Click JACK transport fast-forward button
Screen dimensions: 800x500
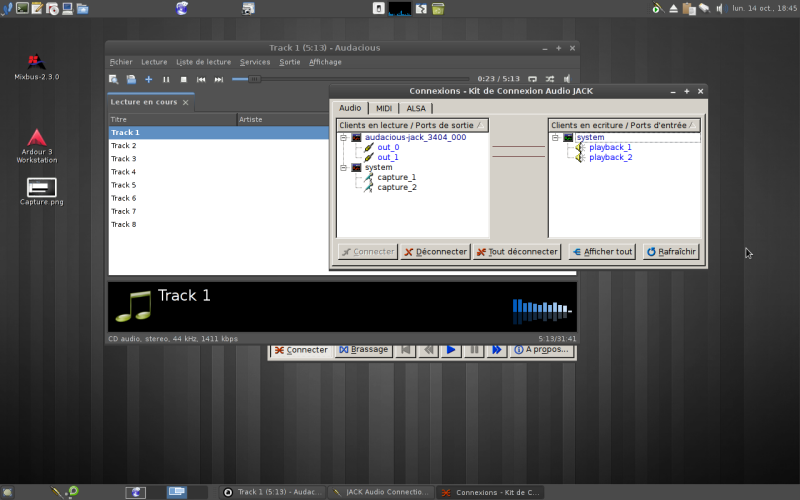[496, 350]
